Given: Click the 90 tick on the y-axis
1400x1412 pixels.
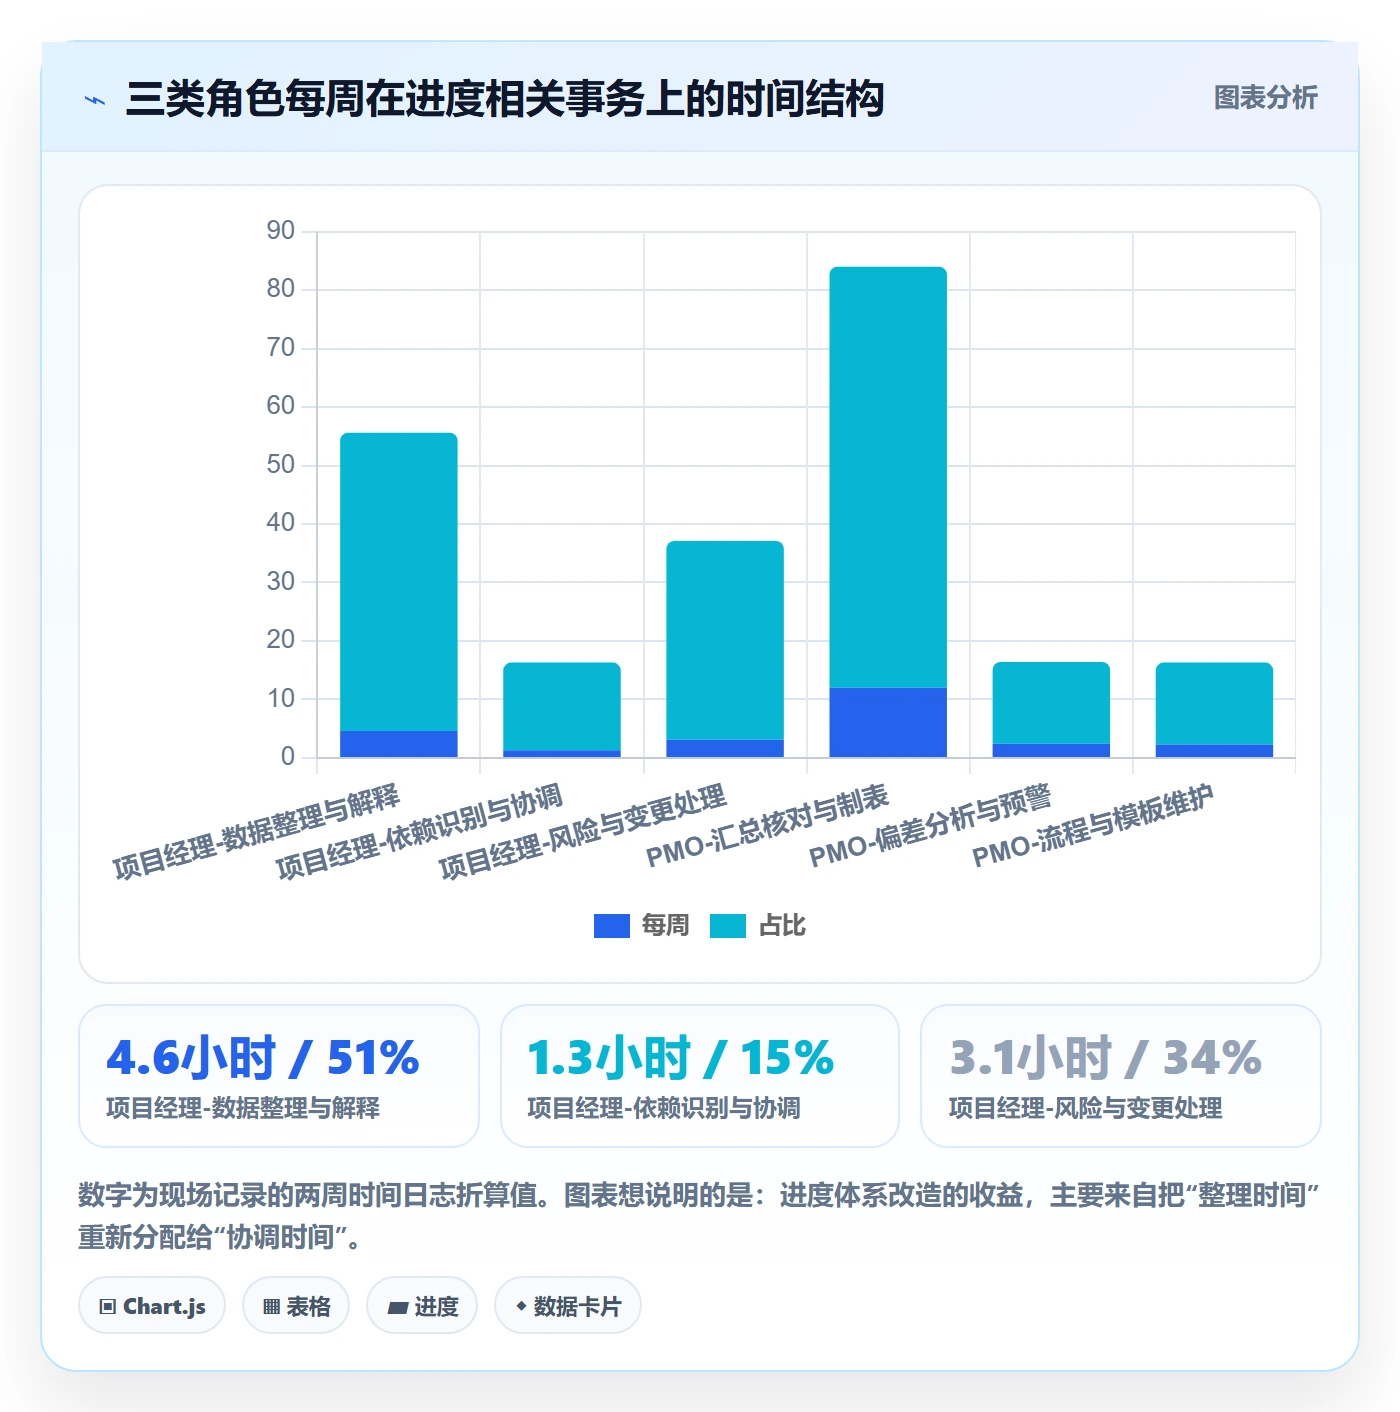Looking at the screenshot, I should pyautogui.click(x=281, y=231).
